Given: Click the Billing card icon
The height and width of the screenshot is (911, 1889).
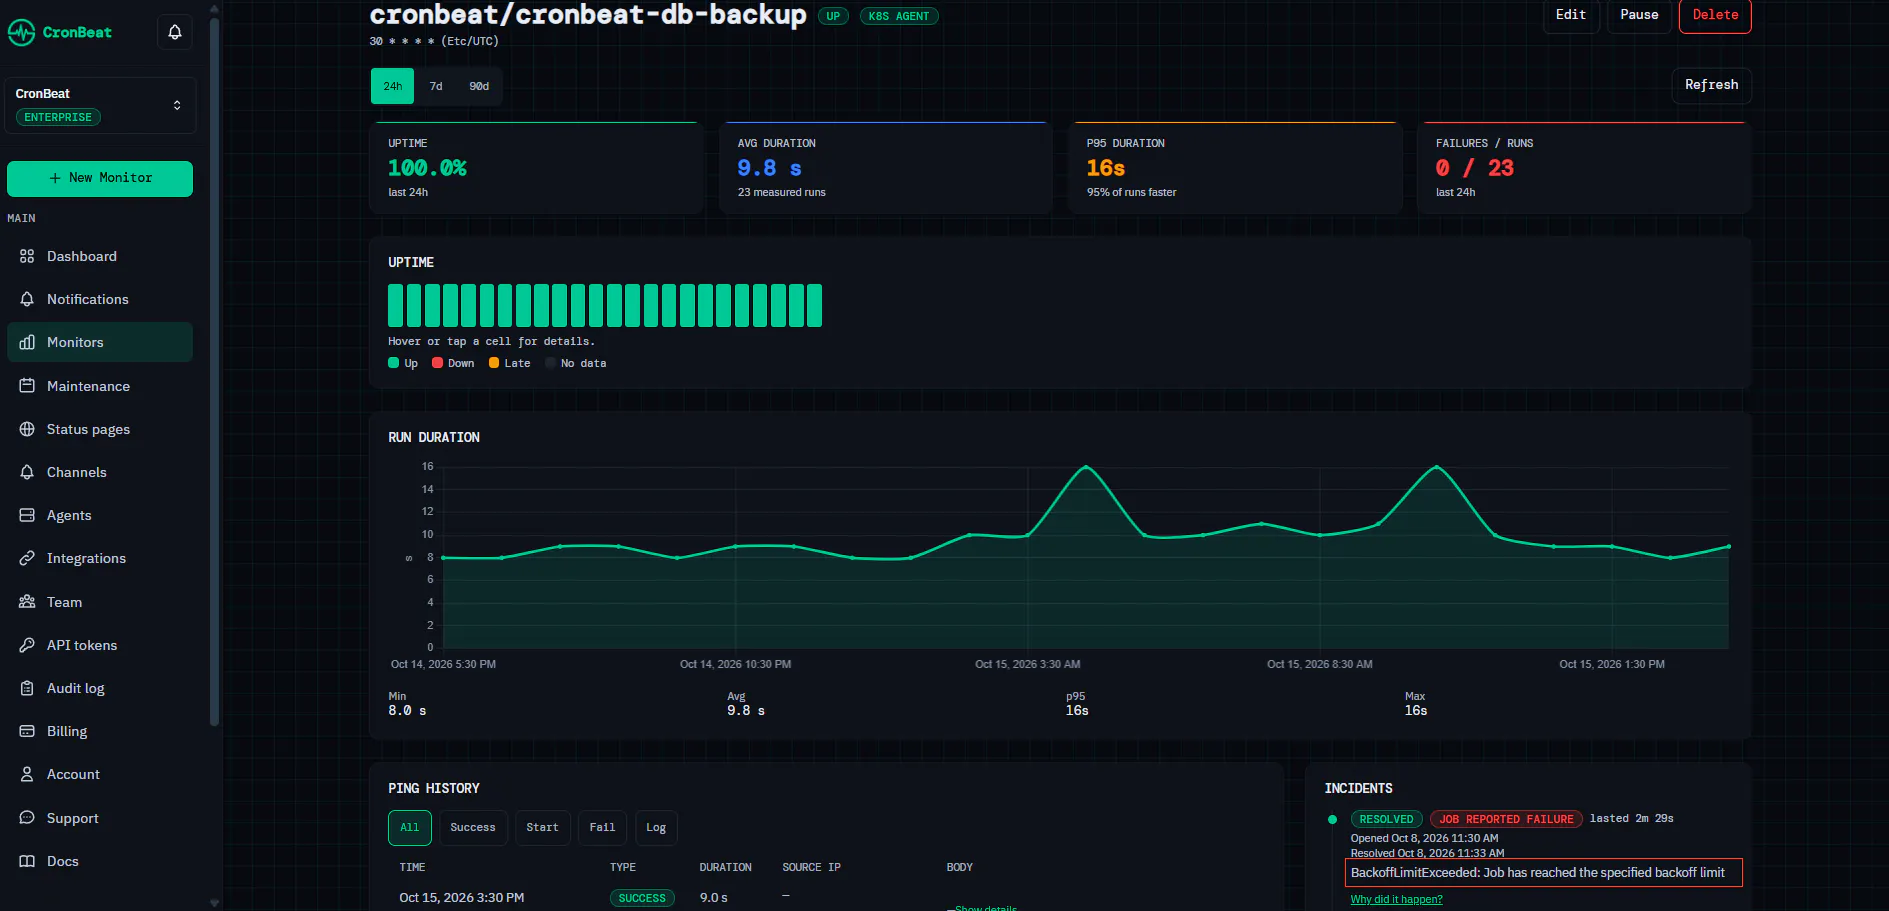Looking at the screenshot, I should coord(27,731).
